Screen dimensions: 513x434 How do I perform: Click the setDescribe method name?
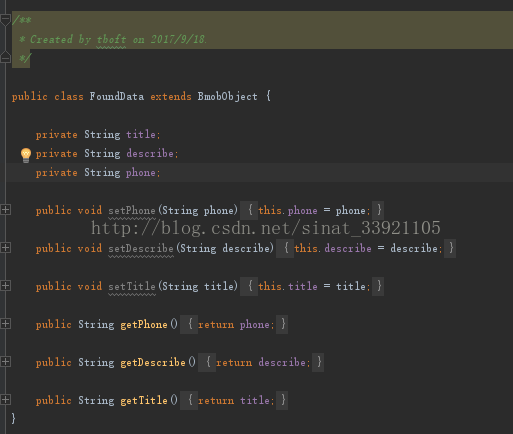coord(141,249)
